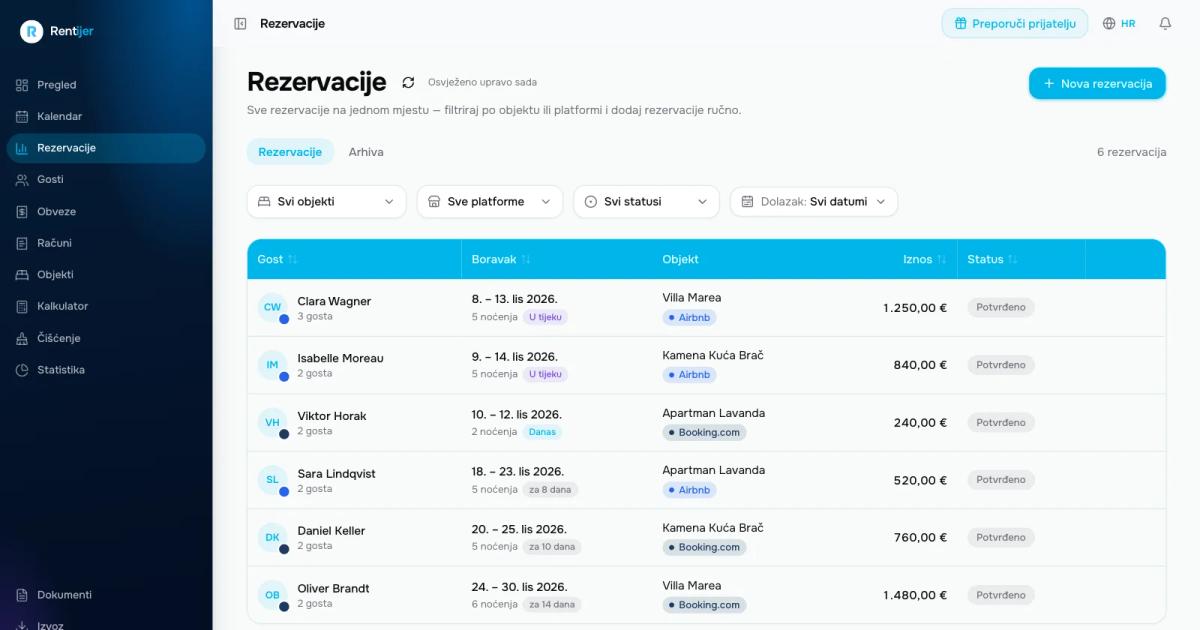Click the Rentijer logo icon
1200x630 pixels.
tap(32, 31)
